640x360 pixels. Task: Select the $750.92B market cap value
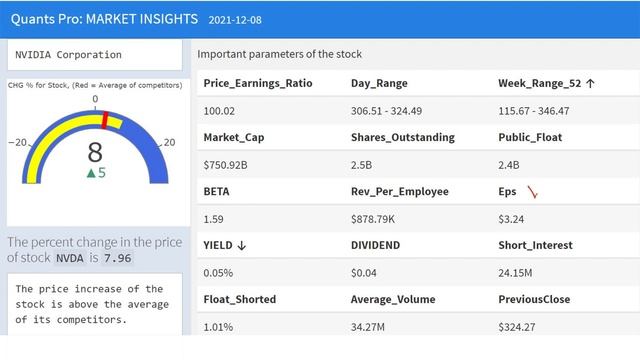[x=226, y=165]
